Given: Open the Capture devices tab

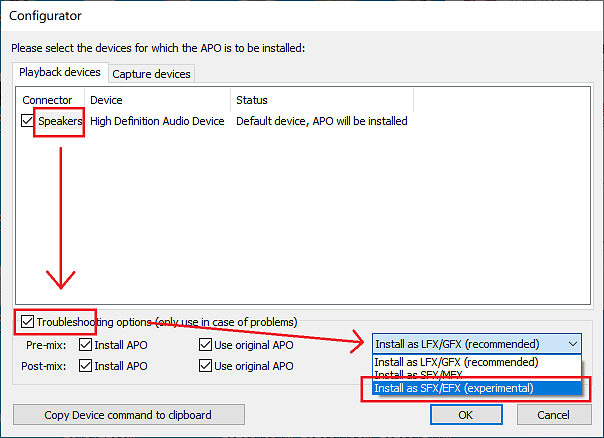Looking at the screenshot, I should click(x=150, y=74).
